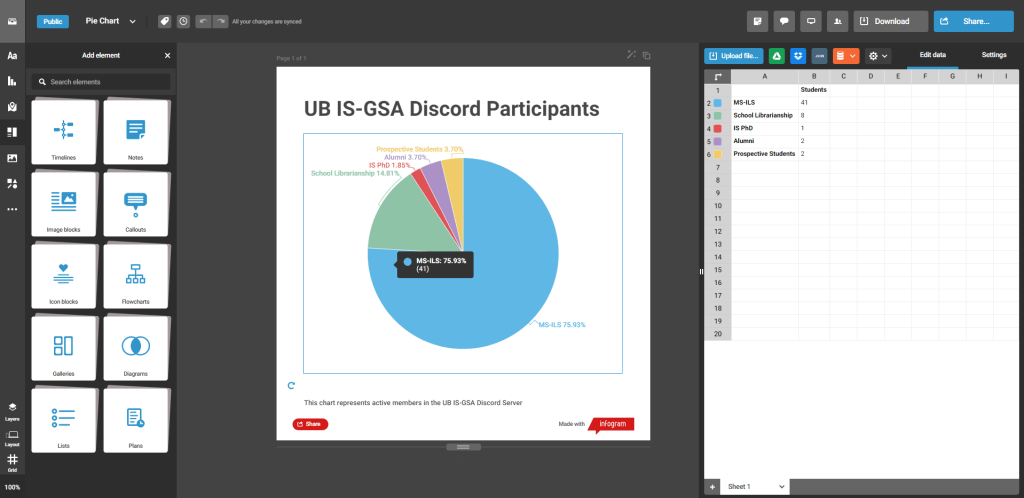Expand the Pie Chart title dropdown

click(132, 21)
